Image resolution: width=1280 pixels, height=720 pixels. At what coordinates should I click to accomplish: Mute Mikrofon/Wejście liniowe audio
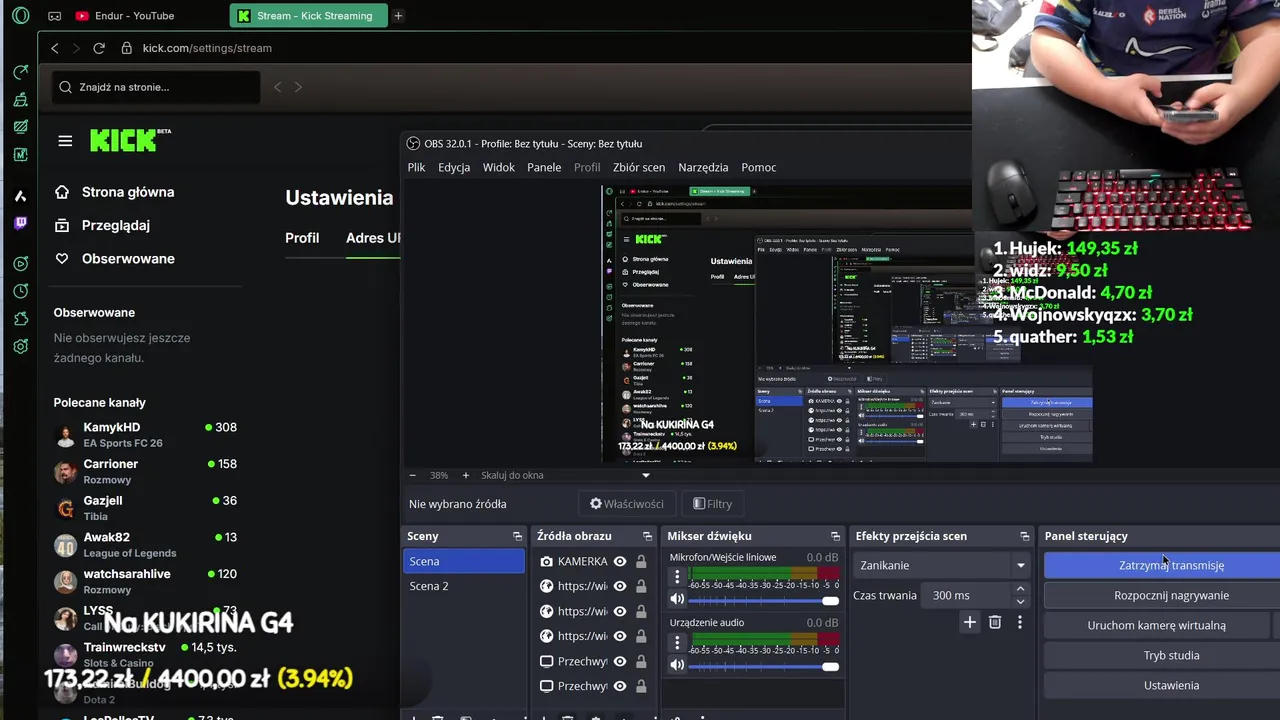click(677, 599)
